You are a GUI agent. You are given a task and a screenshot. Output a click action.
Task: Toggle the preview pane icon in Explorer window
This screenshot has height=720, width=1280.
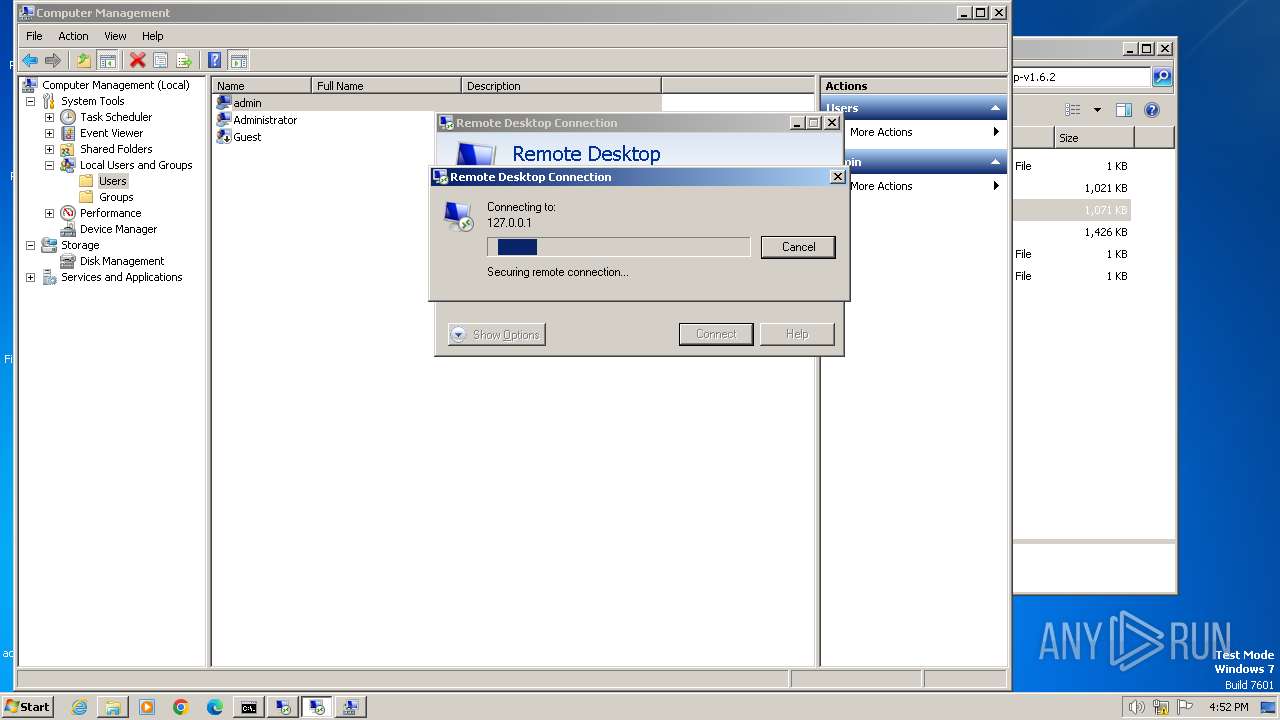(x=1124, y=110)
